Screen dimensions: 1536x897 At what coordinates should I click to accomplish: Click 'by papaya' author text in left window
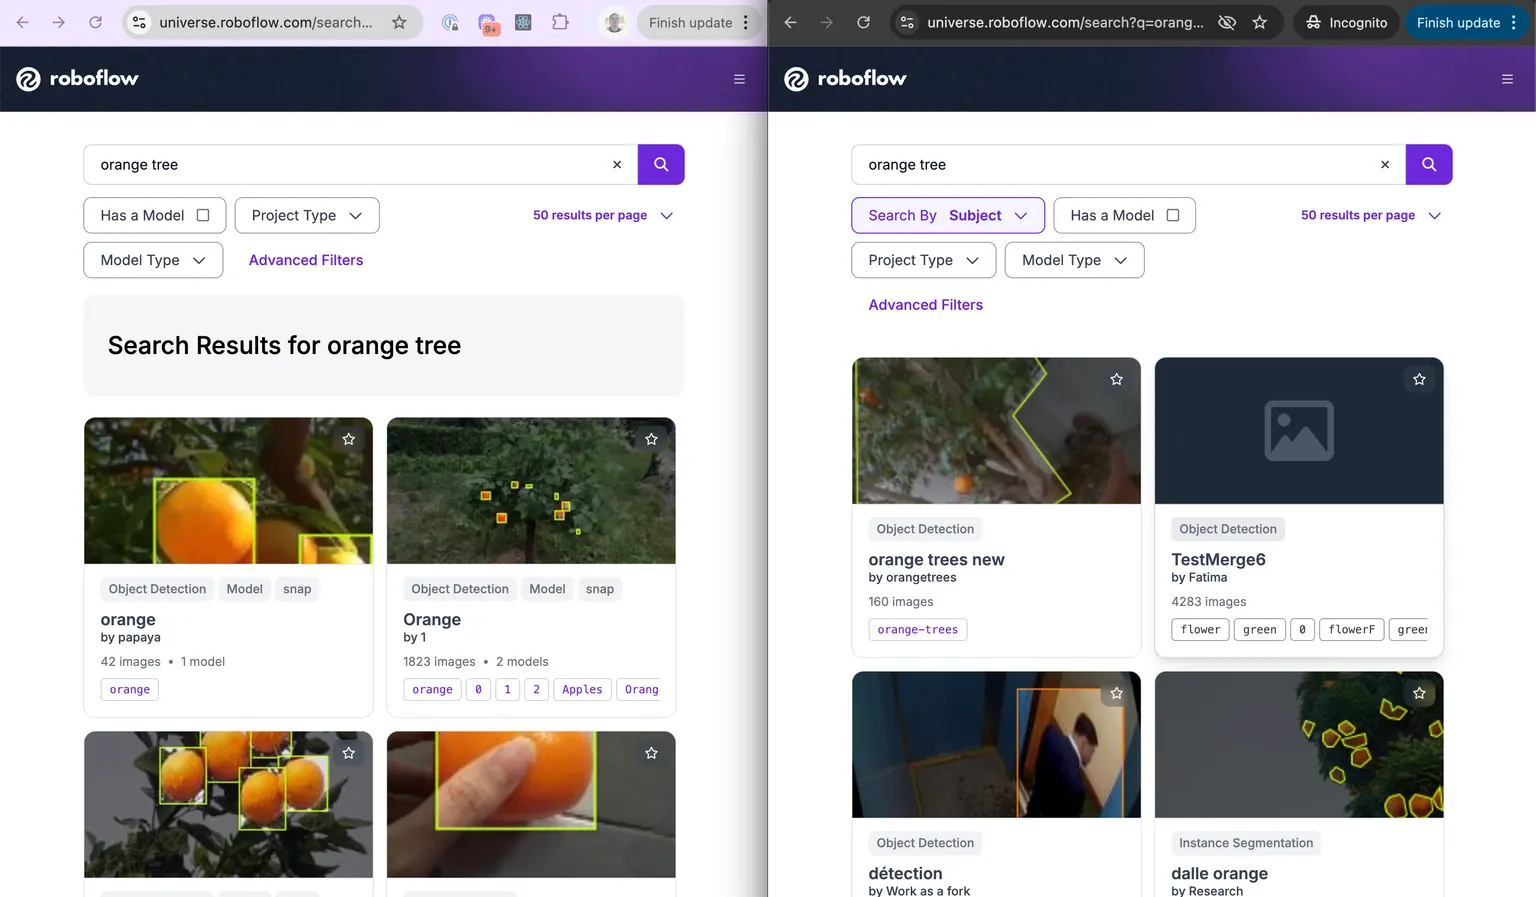point(131,638)
